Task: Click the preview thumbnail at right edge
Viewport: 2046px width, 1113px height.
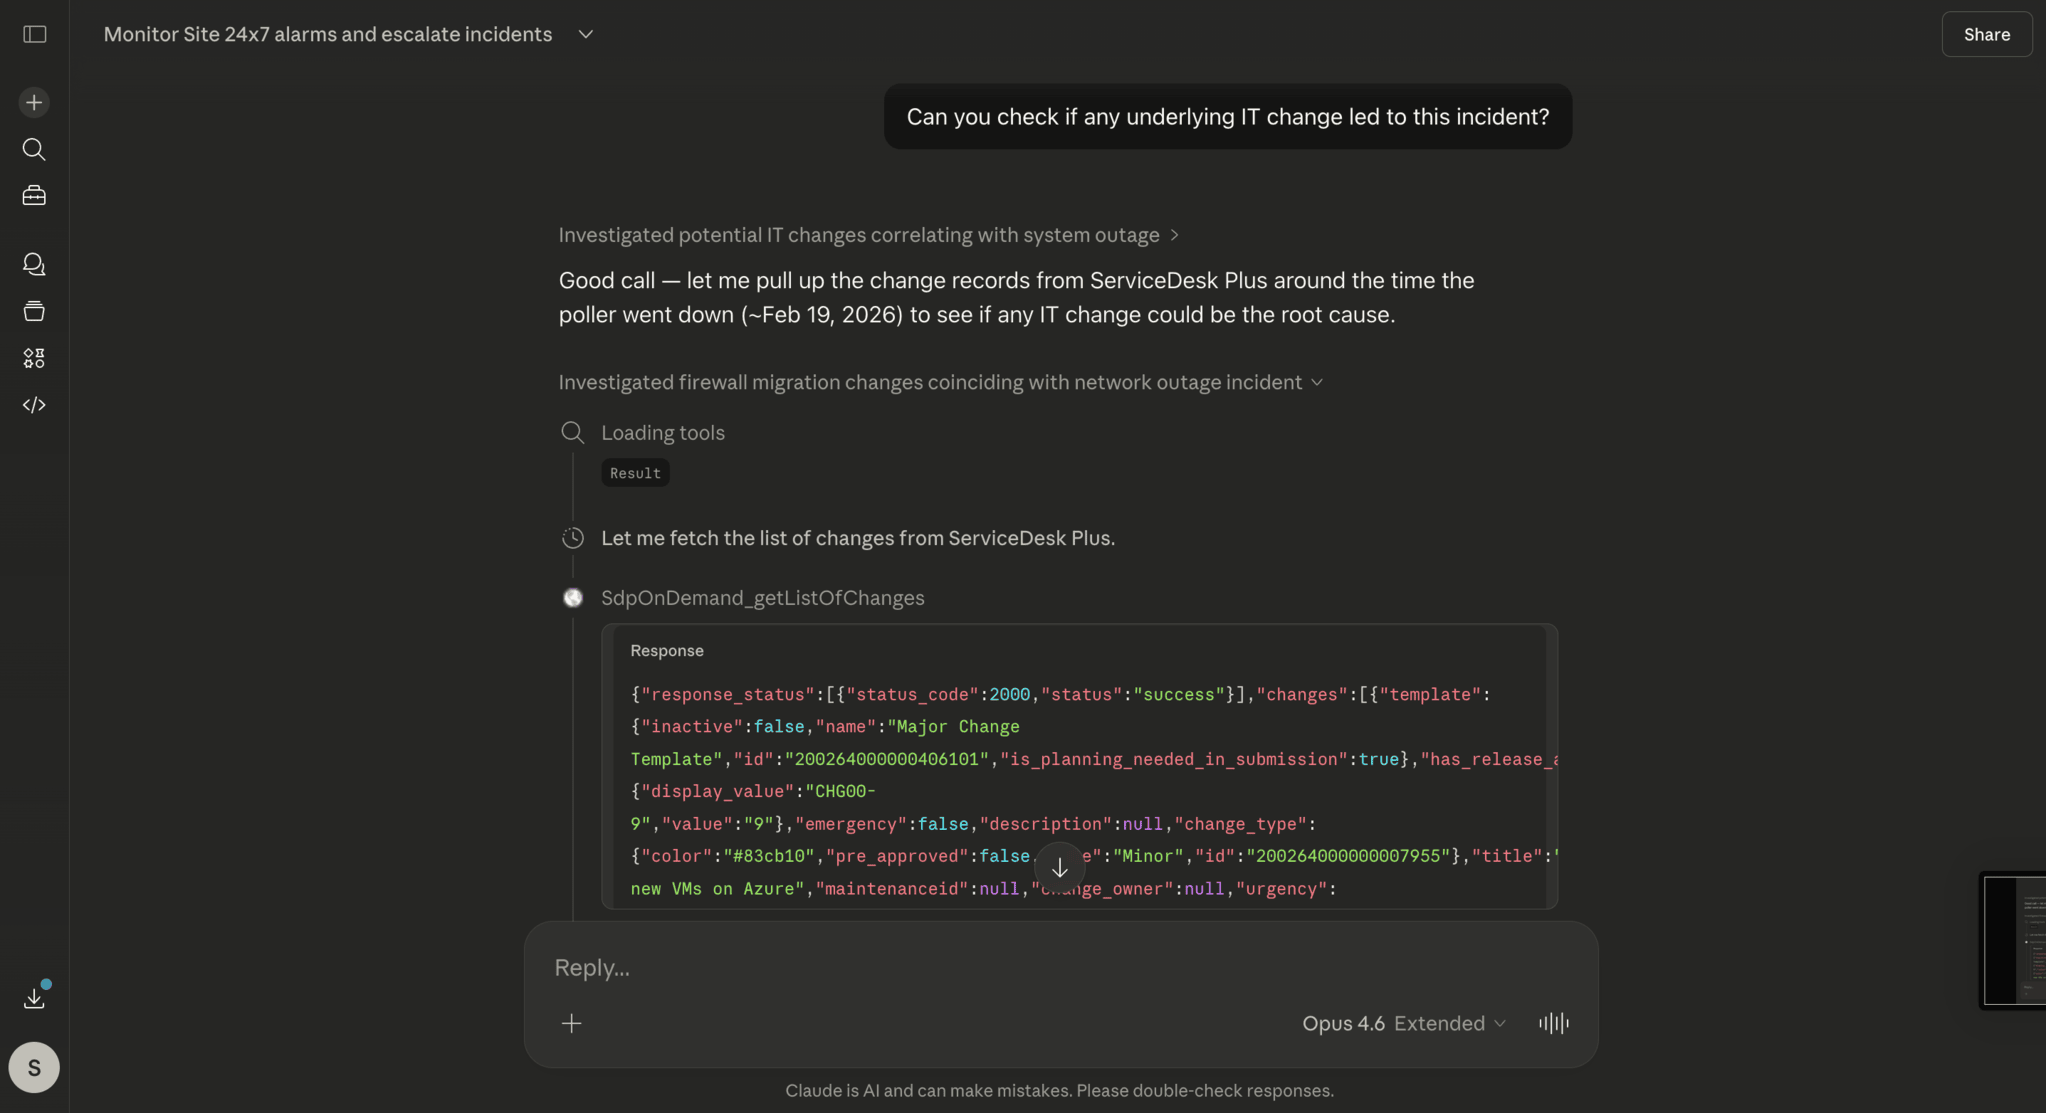Action: pyautogui.click(x=2014, y=940)
